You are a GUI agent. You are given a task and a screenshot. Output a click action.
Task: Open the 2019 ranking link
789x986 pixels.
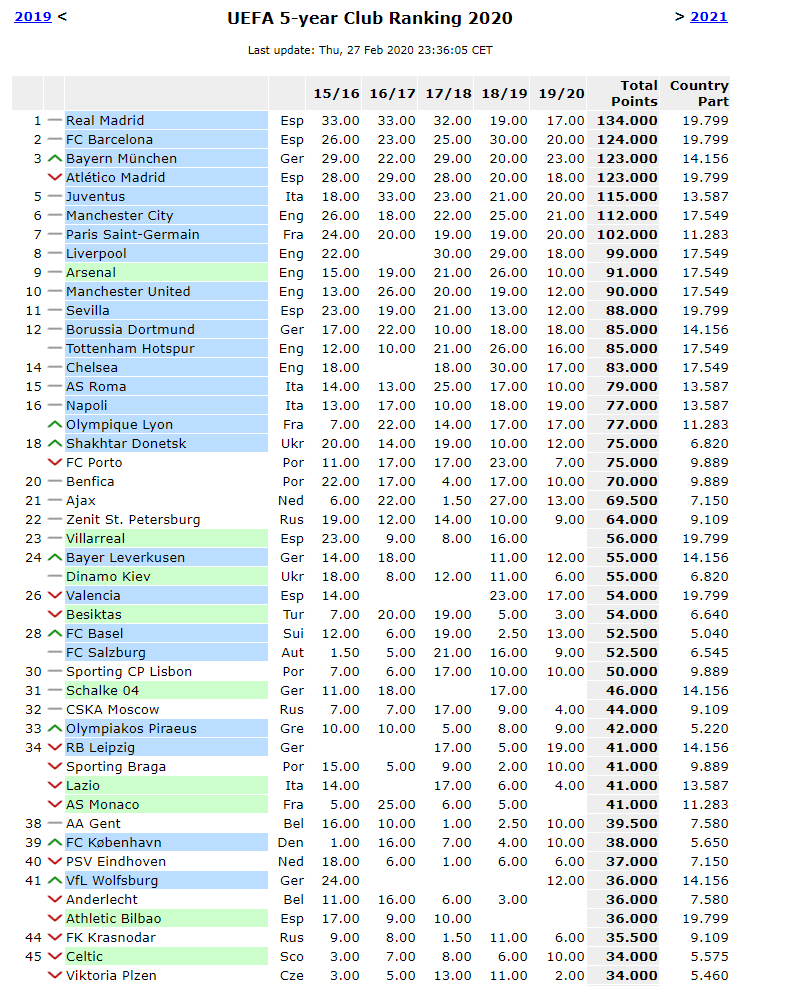tap(33, 17)
